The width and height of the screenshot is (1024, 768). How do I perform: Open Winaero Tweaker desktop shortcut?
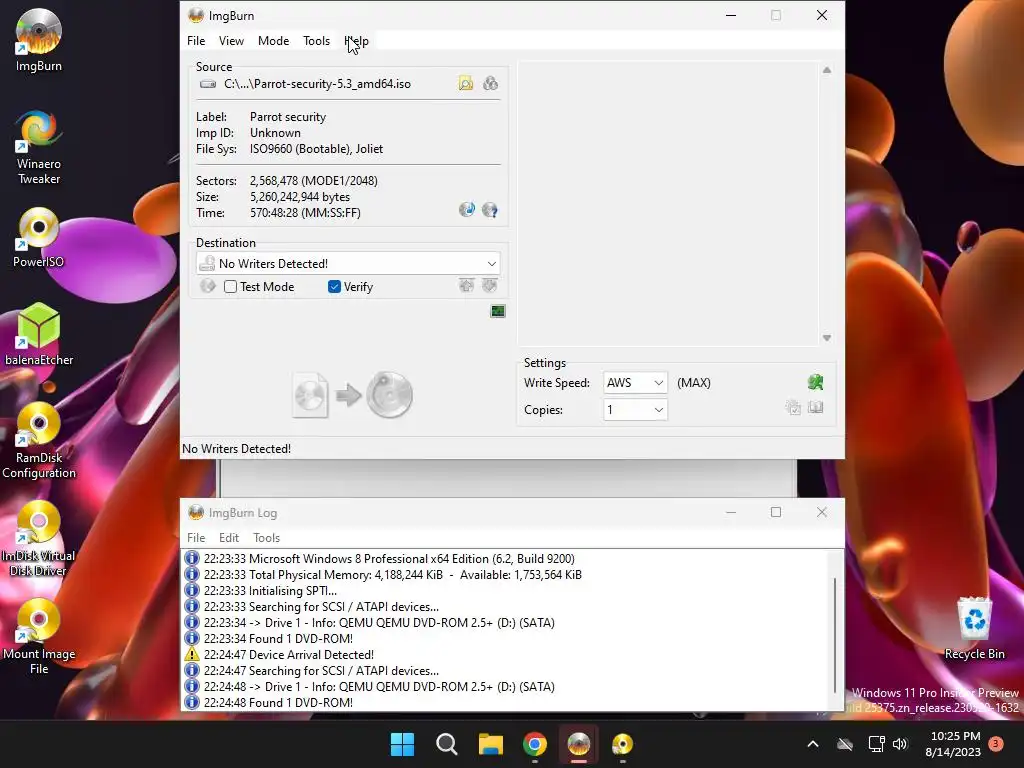pos(39,147)
